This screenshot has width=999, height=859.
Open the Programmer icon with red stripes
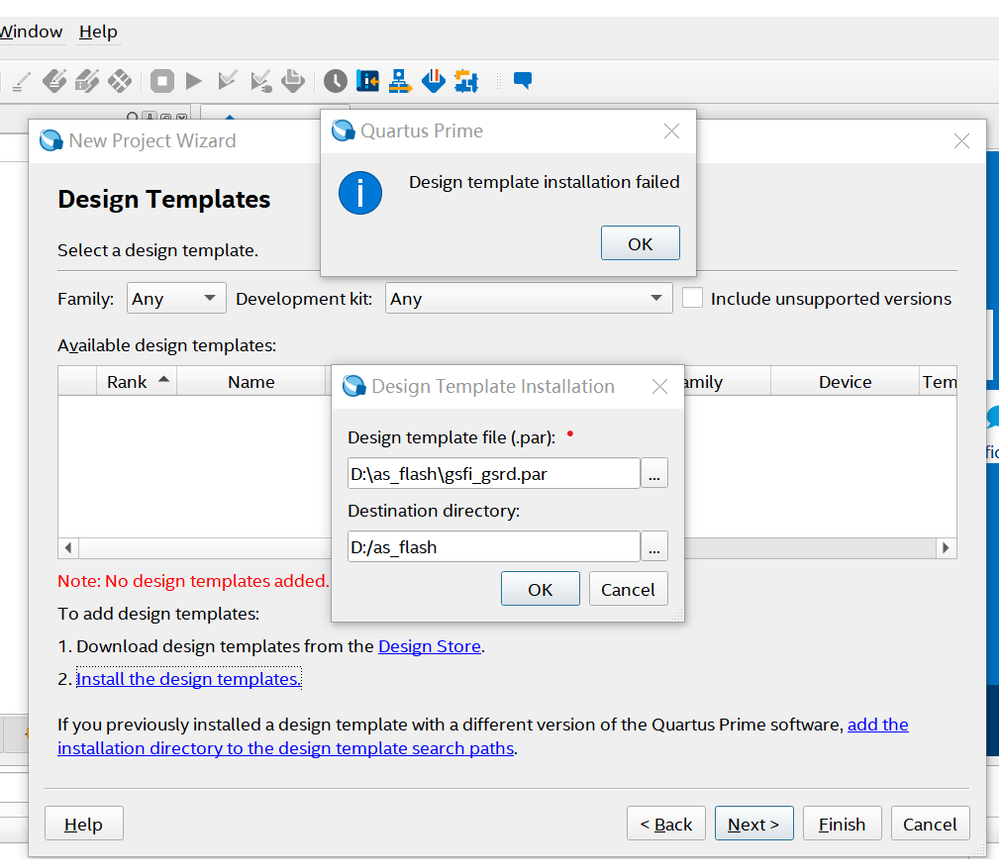tap(433, 81)
